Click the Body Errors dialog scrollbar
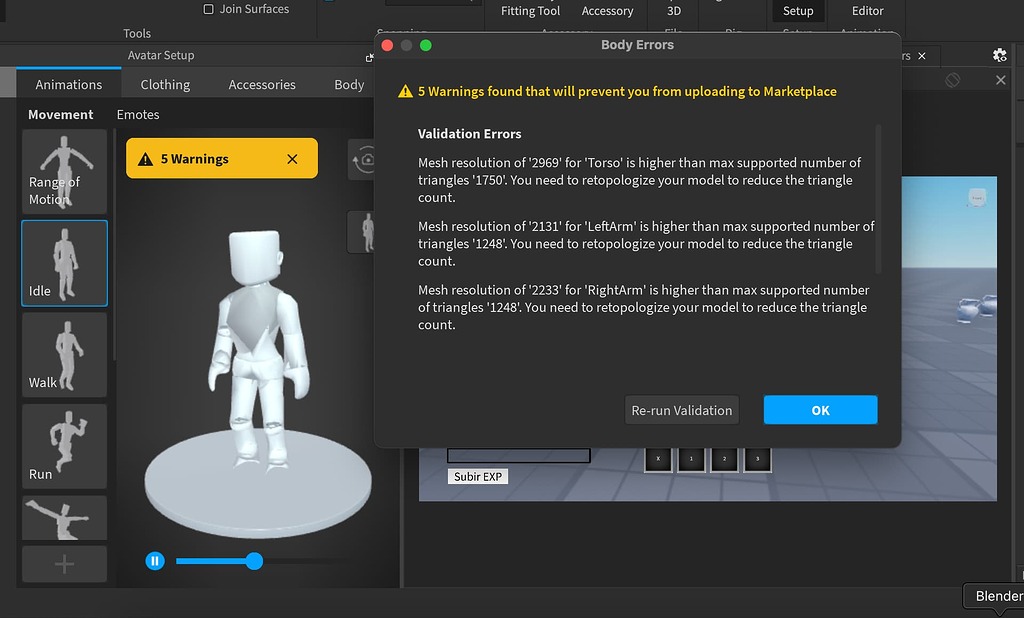This screenshot has height=618, width=1024. 878,199
